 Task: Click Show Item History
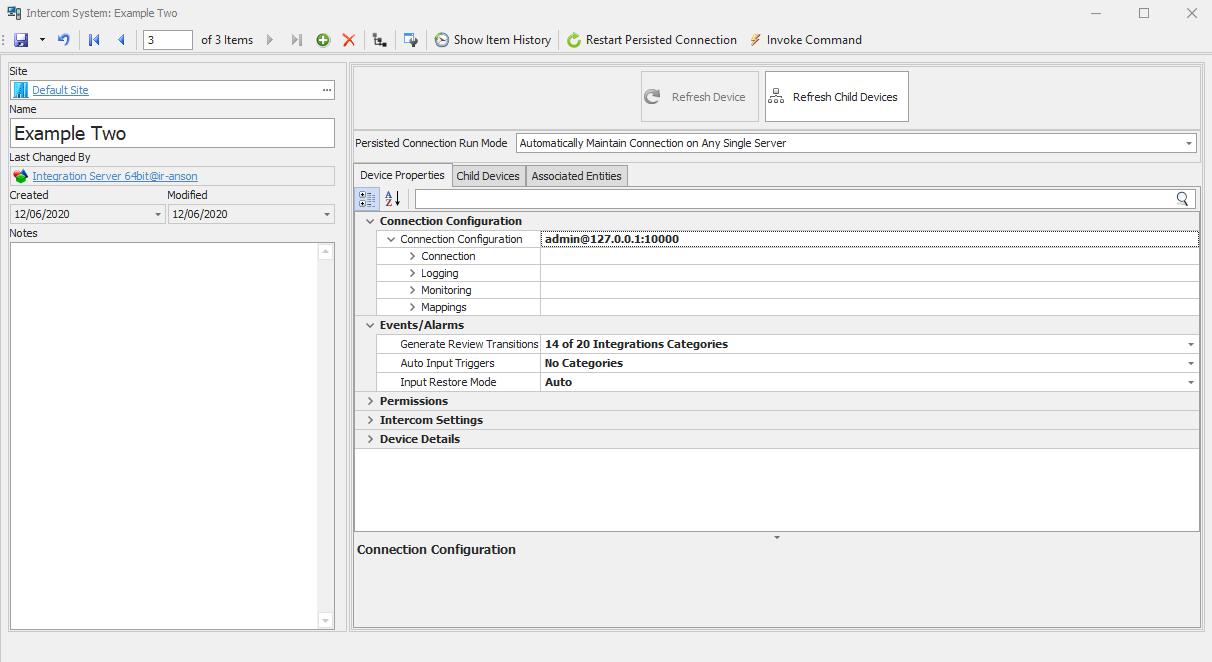tap(492, 40)
